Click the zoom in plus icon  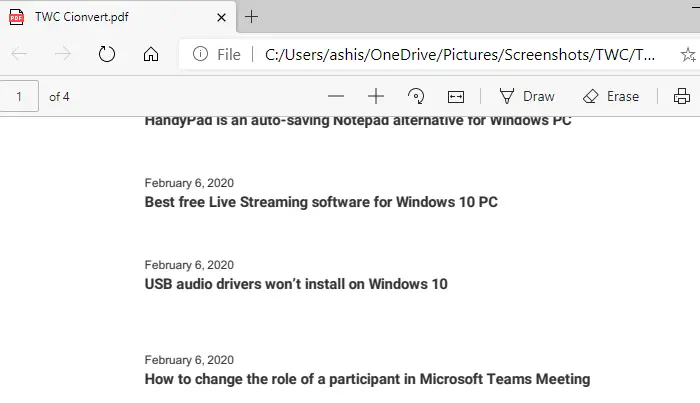click(376, 96)
